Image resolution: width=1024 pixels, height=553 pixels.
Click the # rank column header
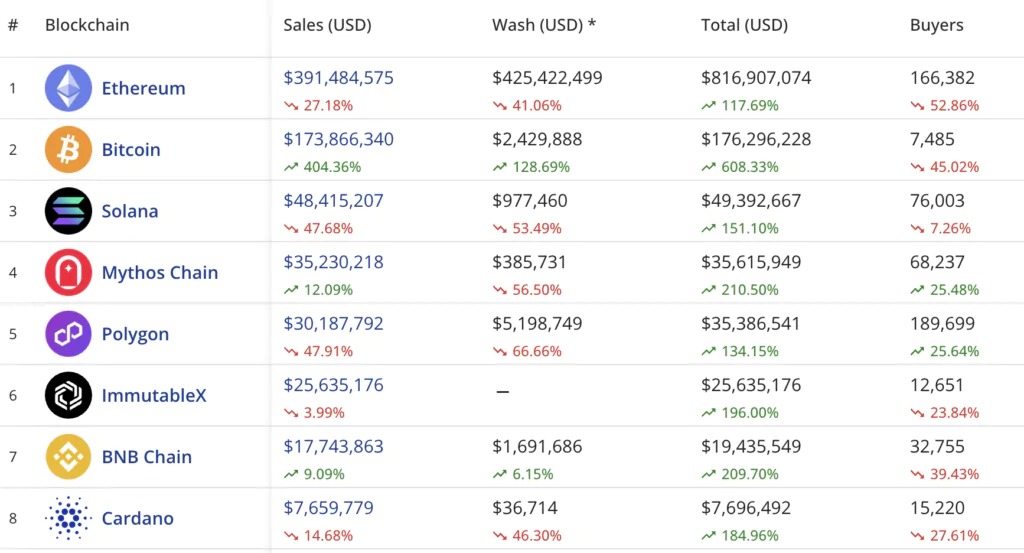pos(13,25)
